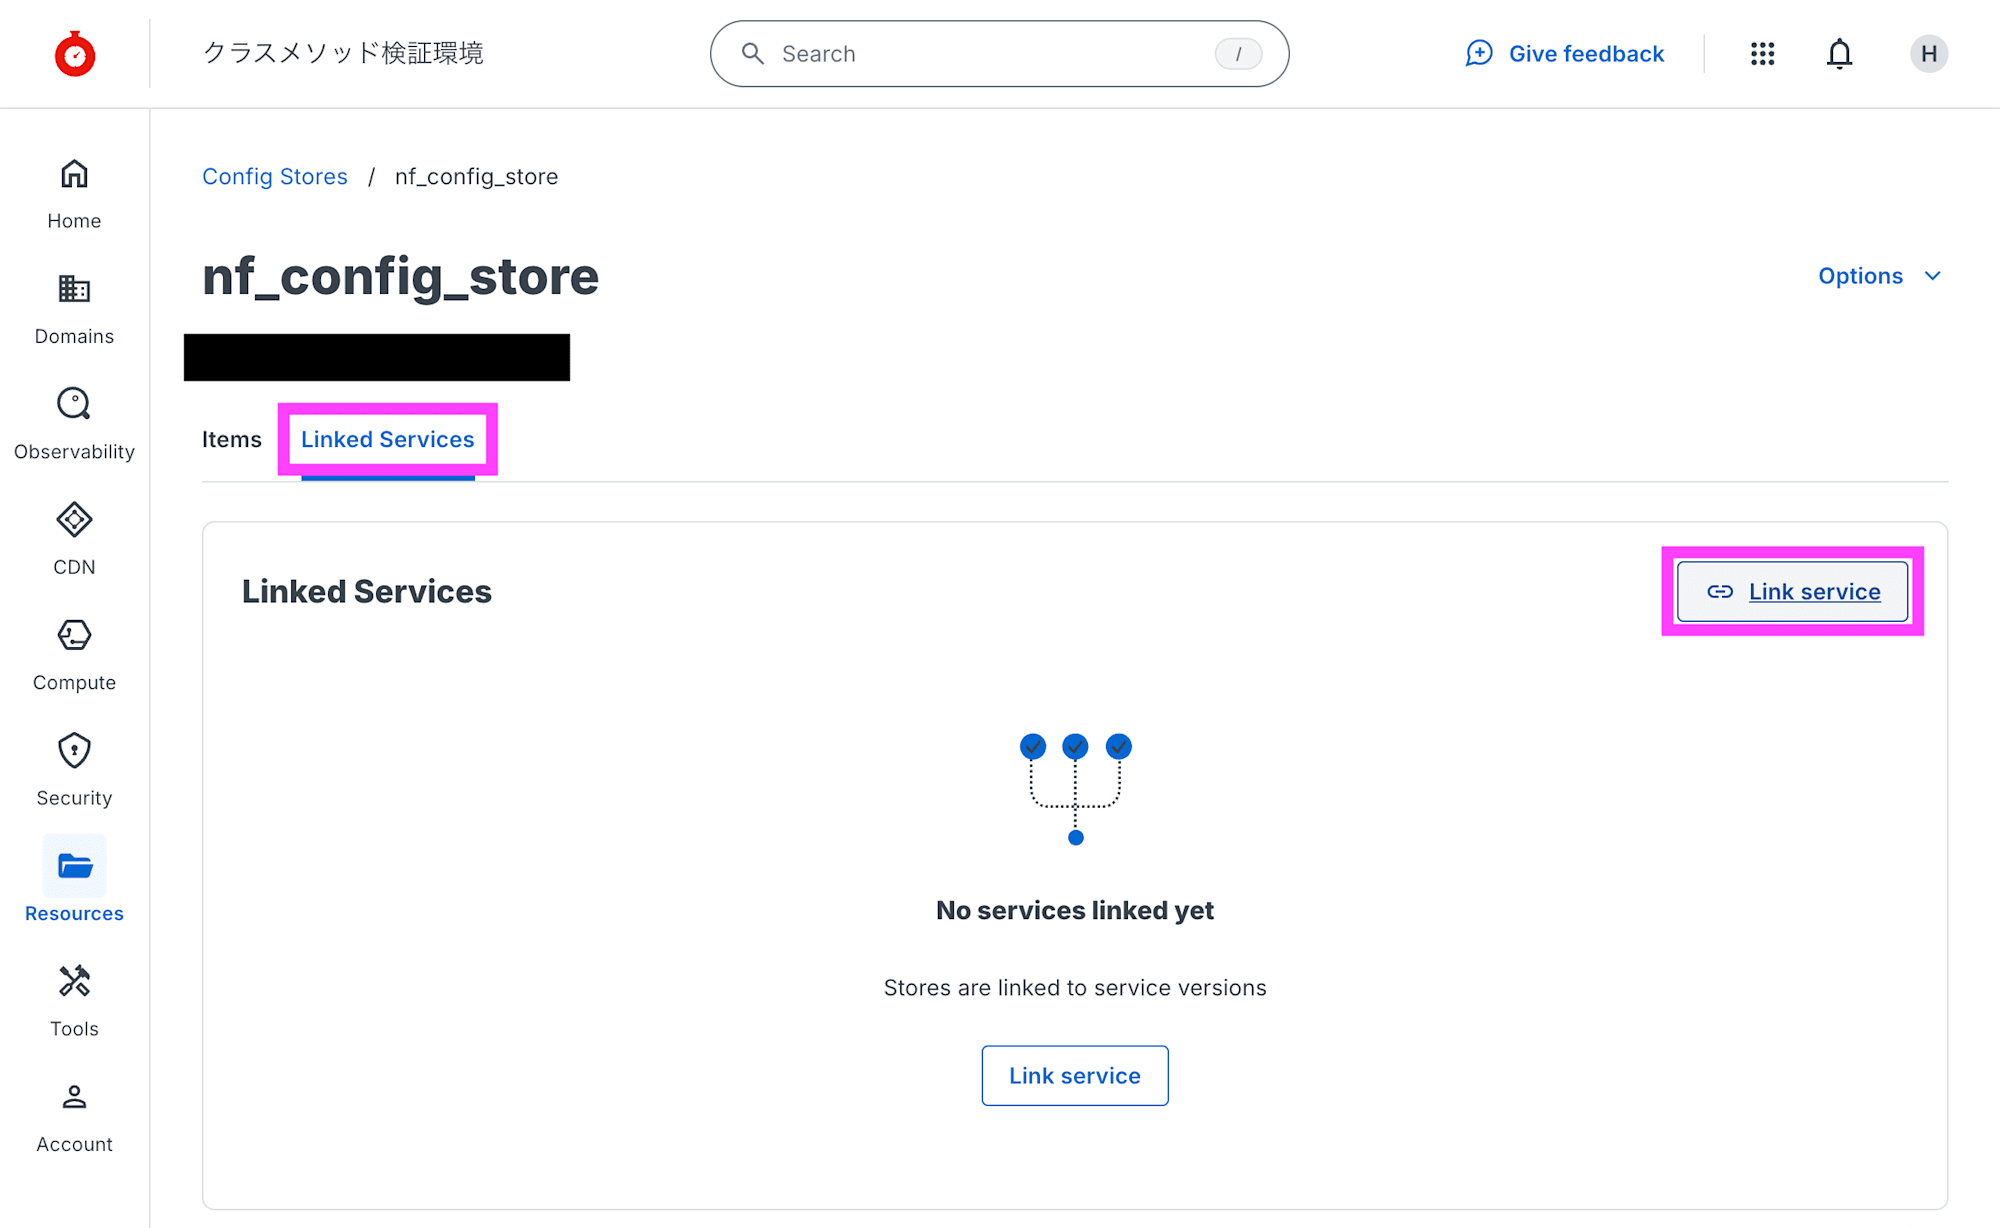Click the Link service button with chain icon

[1792, 592]
